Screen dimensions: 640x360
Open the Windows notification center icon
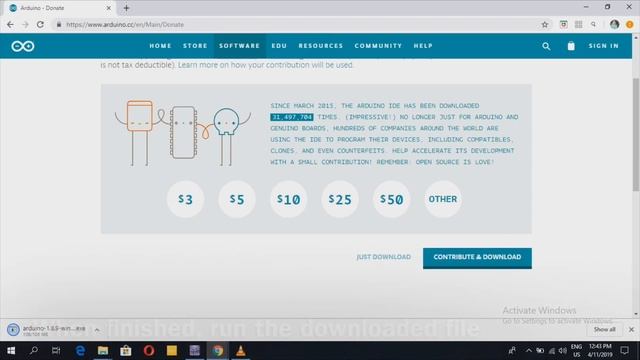click(x=624, y=351)
